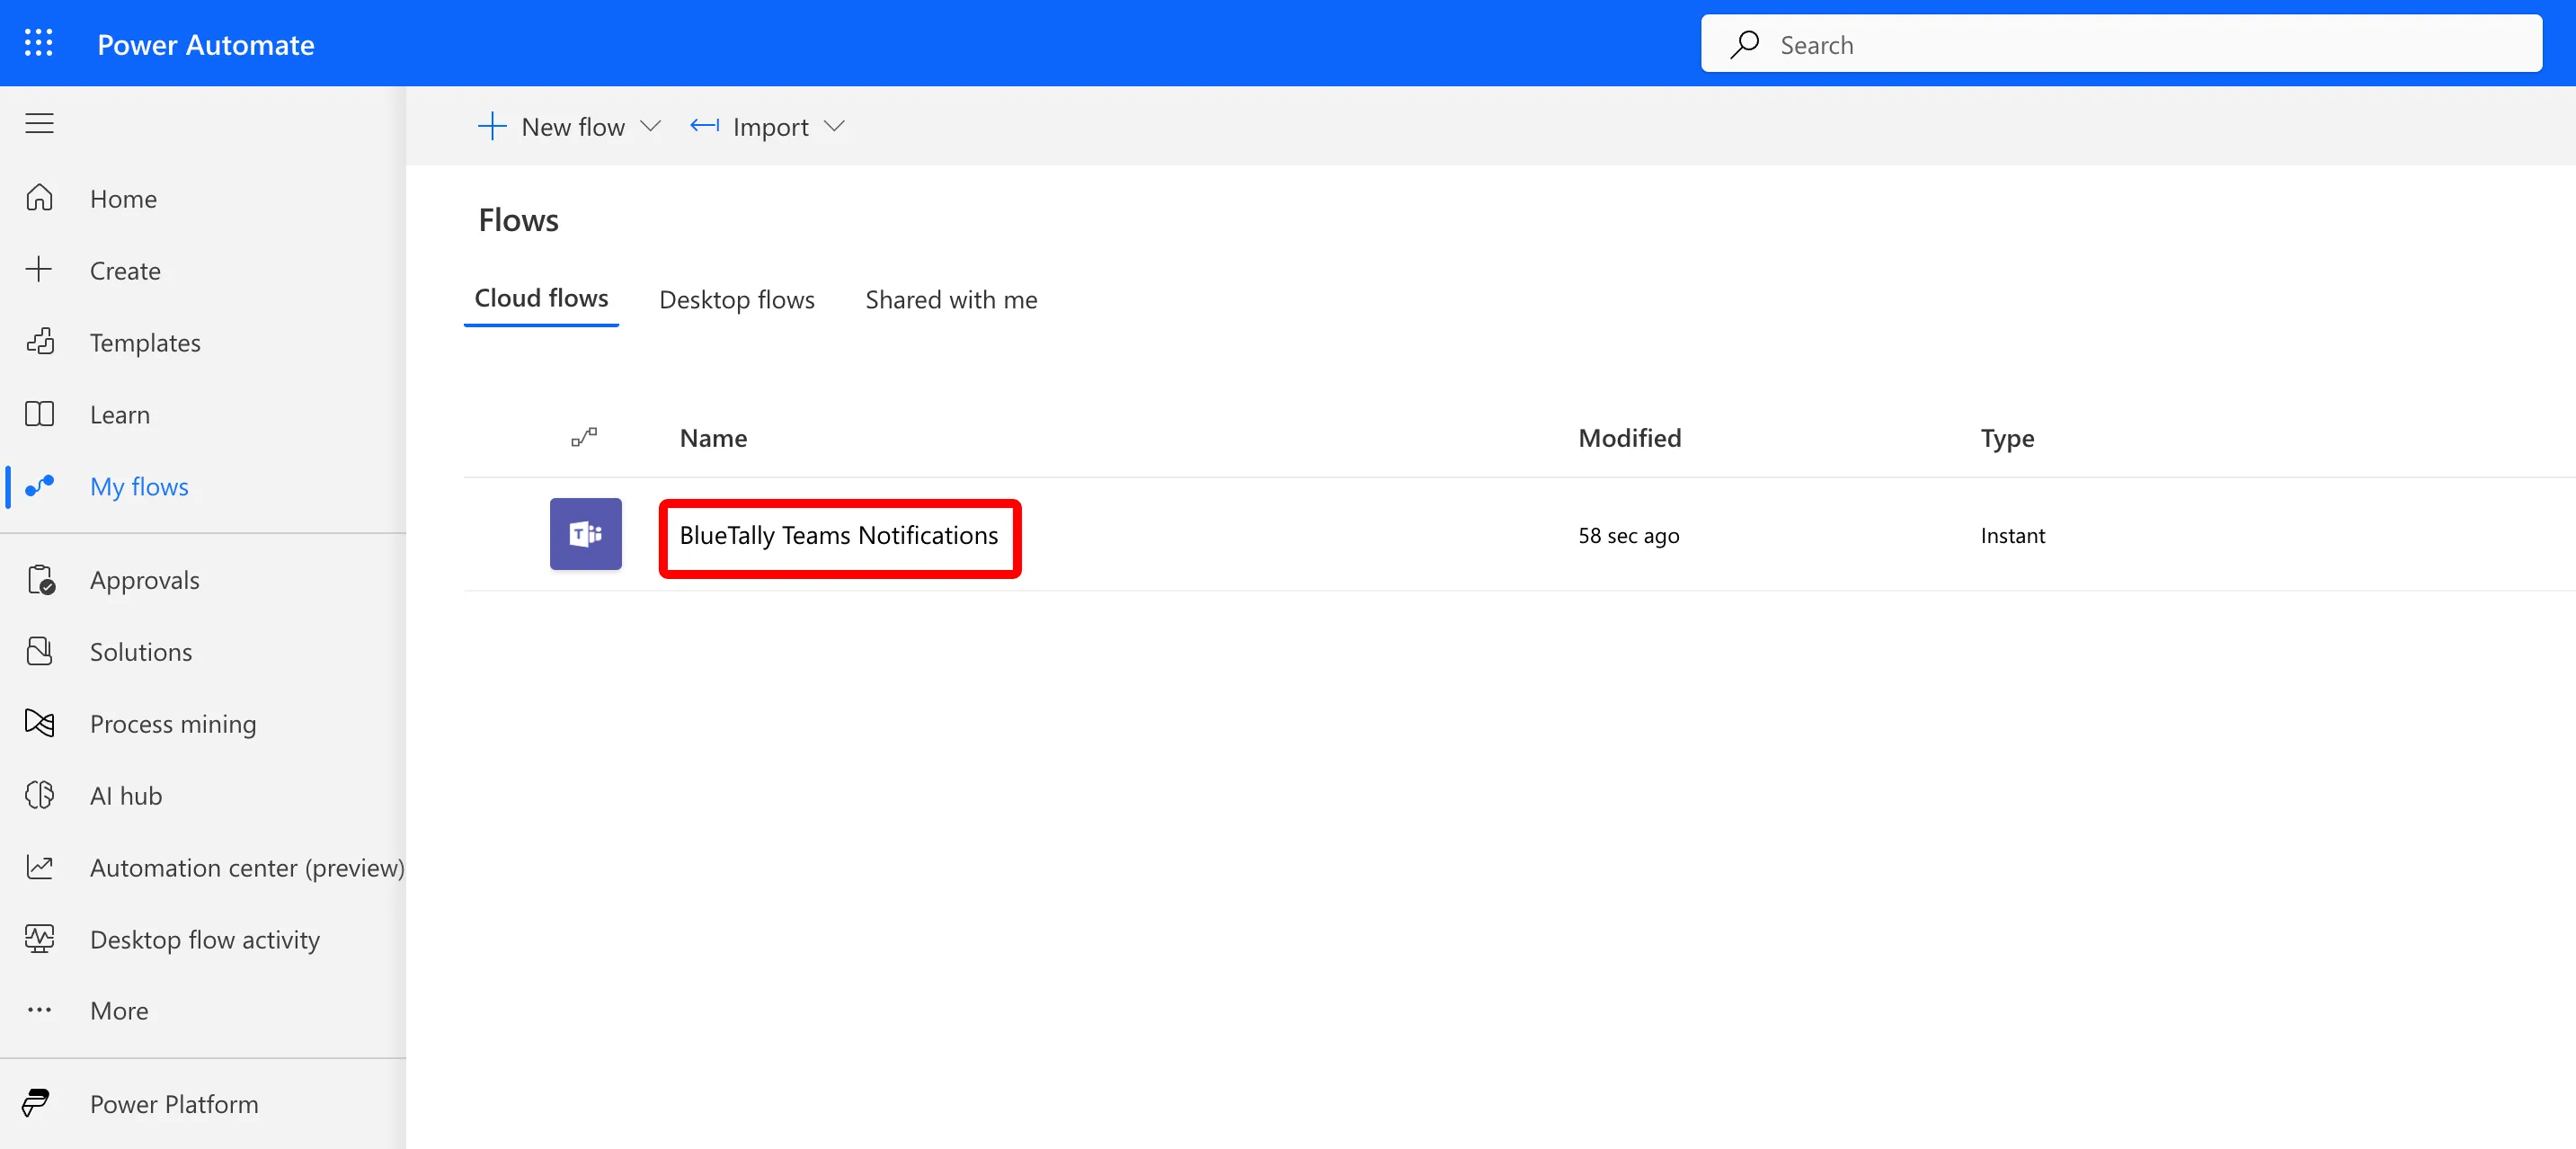
Task: Click the Flows page heading
Action: (x=518, y=219)
